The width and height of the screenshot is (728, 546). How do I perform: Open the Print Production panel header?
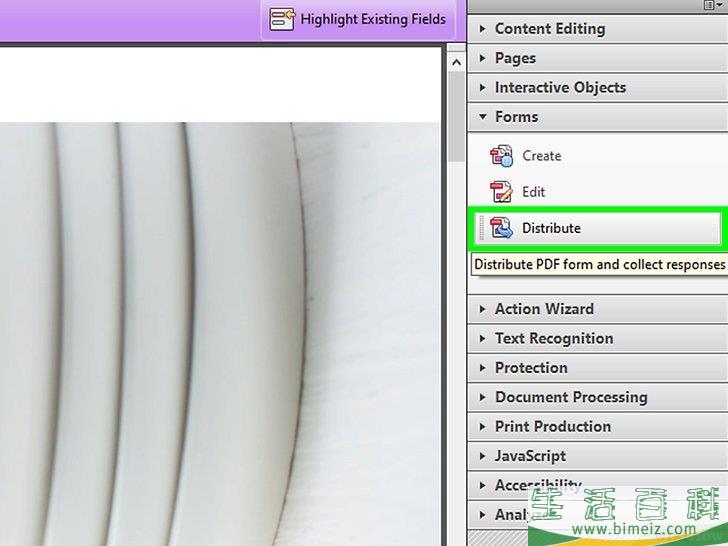(x=598, y=426)
